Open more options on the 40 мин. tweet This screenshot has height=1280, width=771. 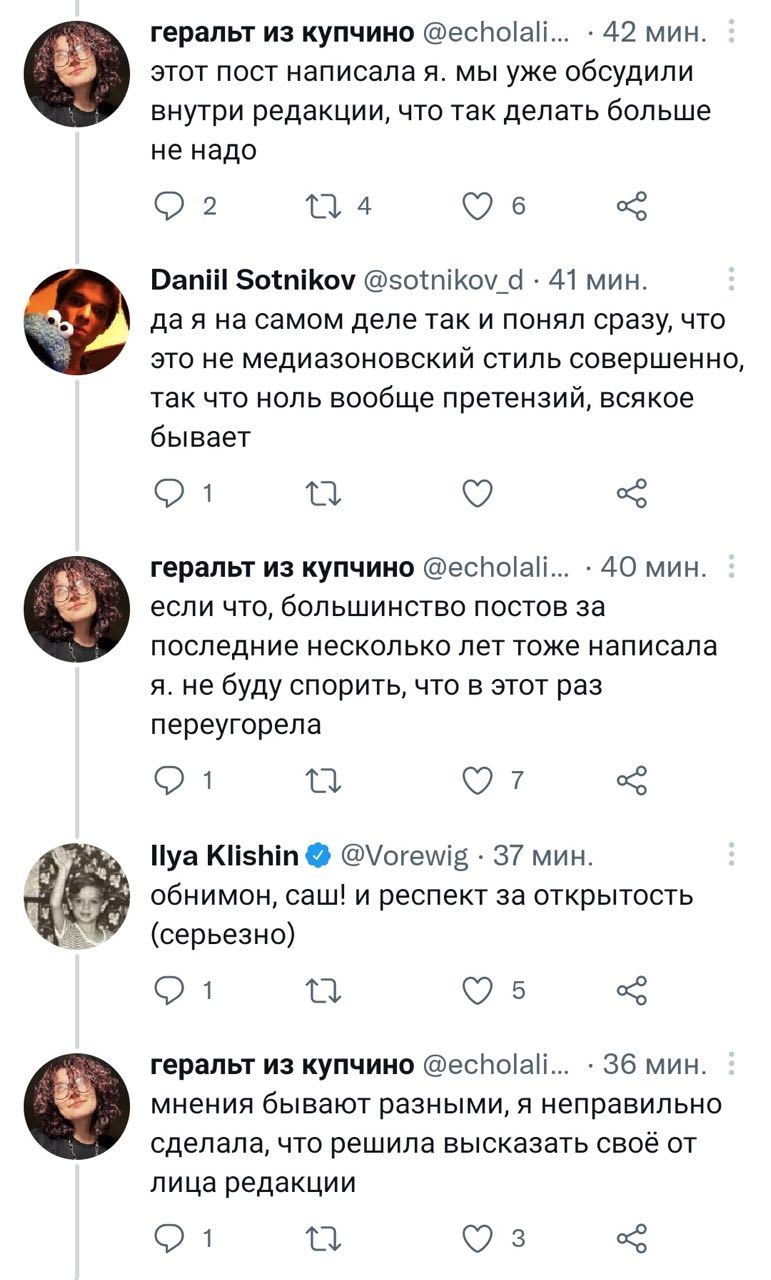tap(733, 567)
